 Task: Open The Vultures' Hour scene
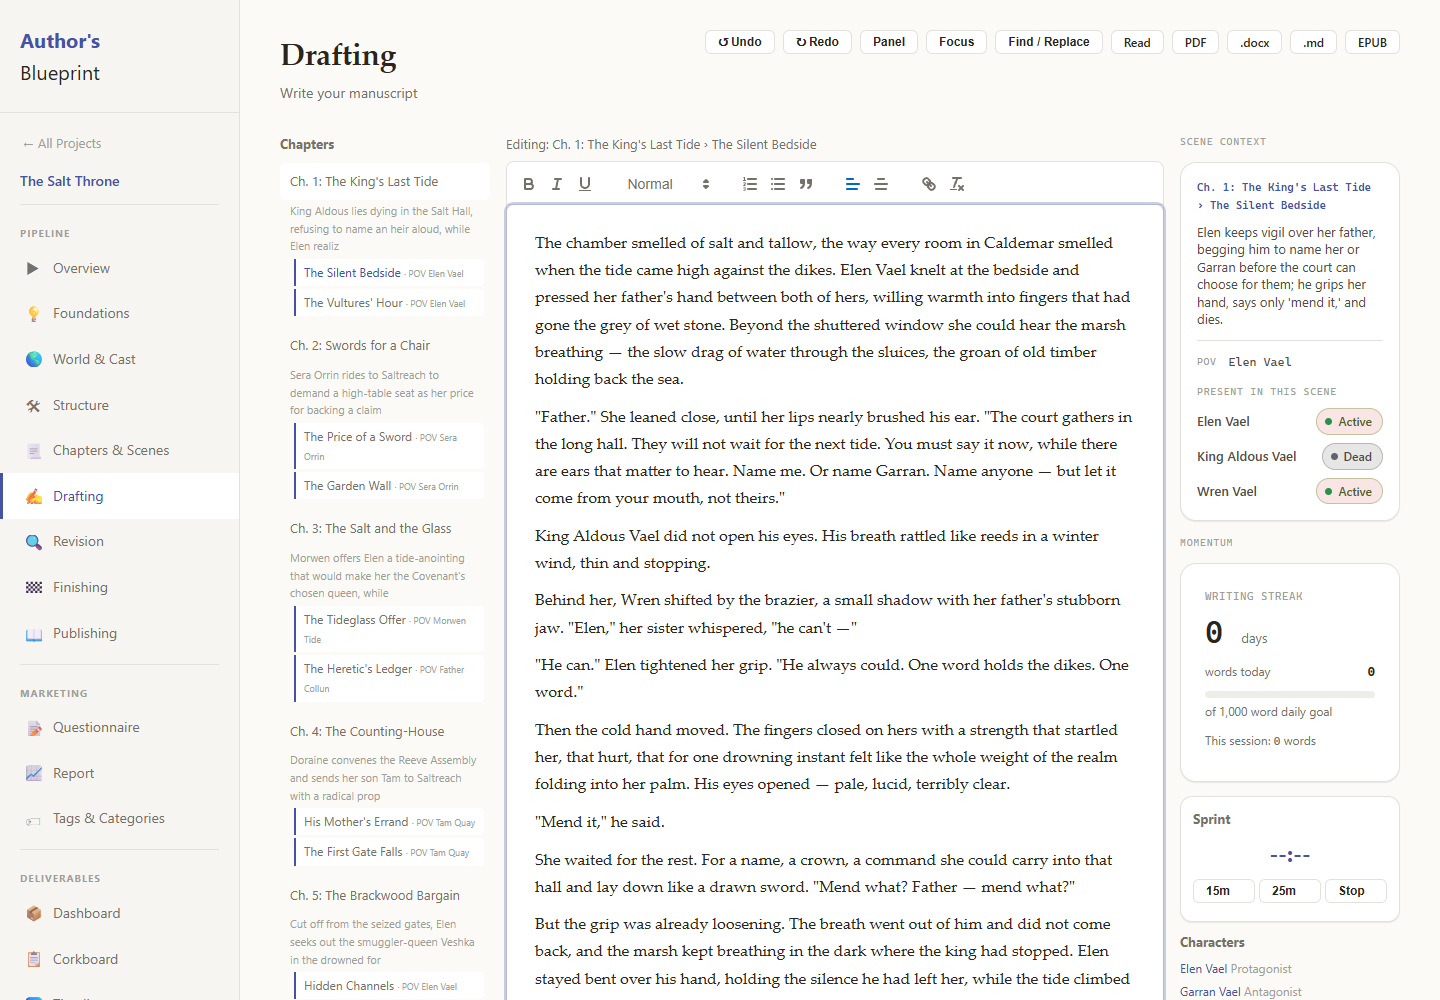[388, 303]
